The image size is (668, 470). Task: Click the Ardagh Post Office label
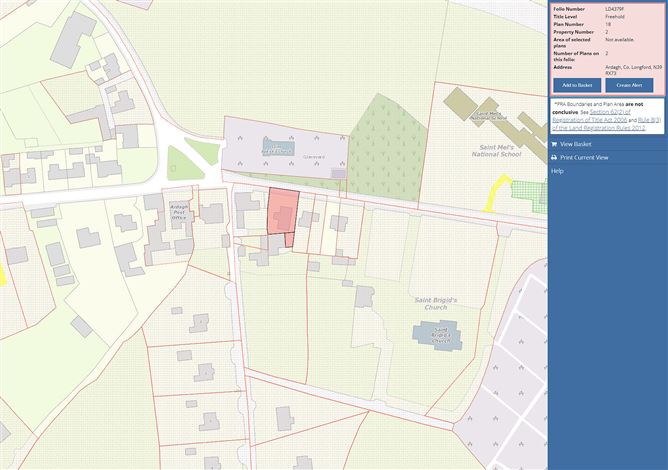coord(179,197)
